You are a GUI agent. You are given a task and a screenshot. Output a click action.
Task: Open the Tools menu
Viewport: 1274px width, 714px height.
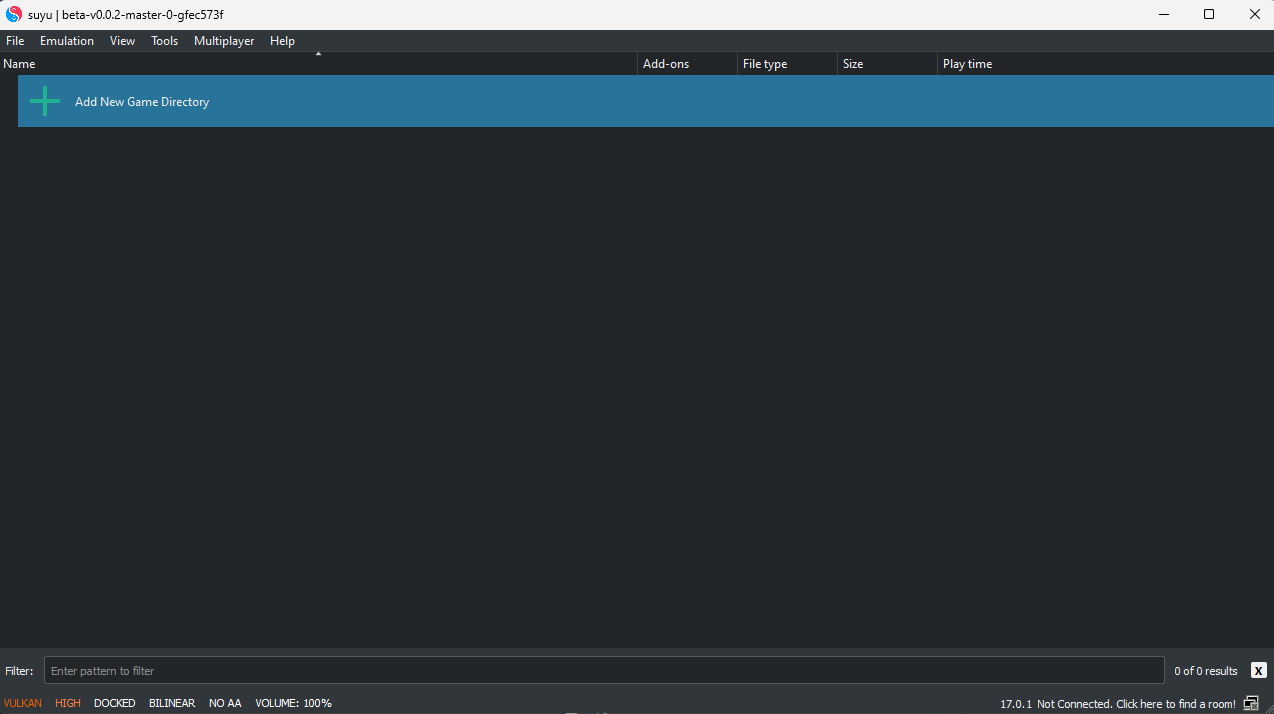164,41
